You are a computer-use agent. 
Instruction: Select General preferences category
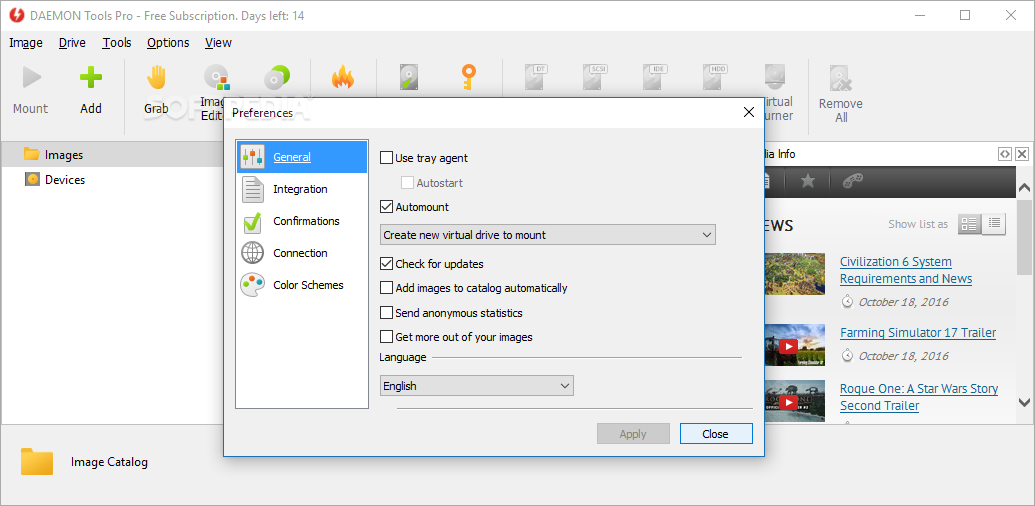click(302, 157)
